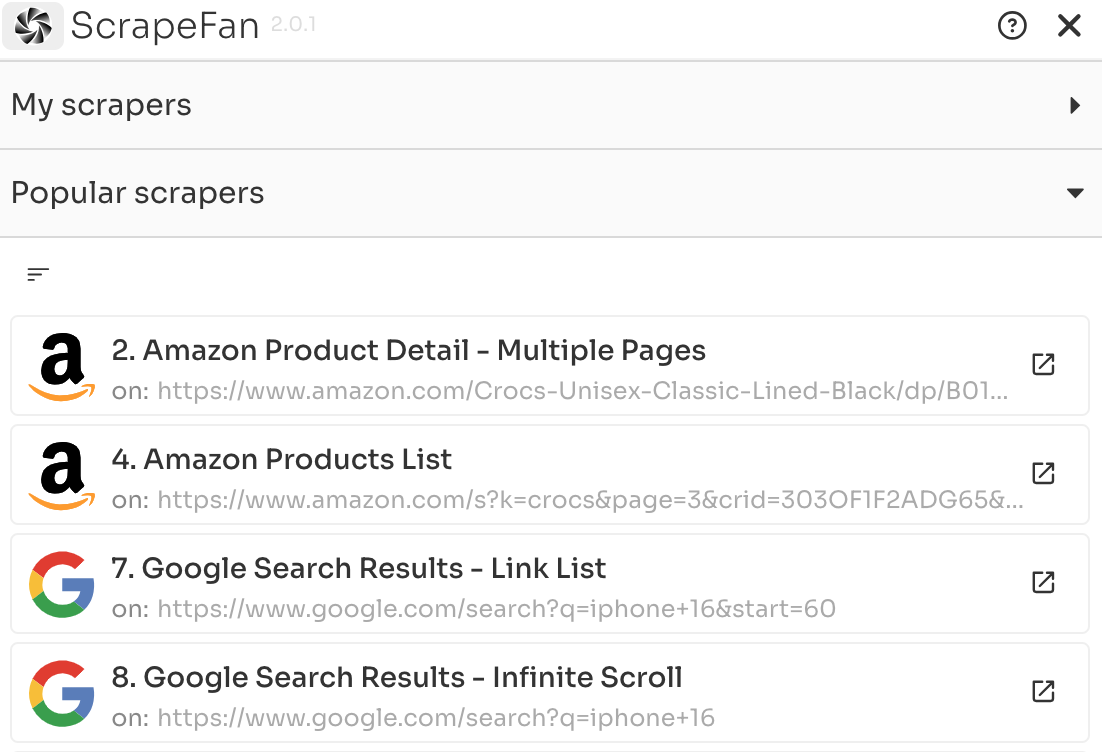Click the Popular scrapers header label
Viewport: 1102px width, 752px height.
138,193
